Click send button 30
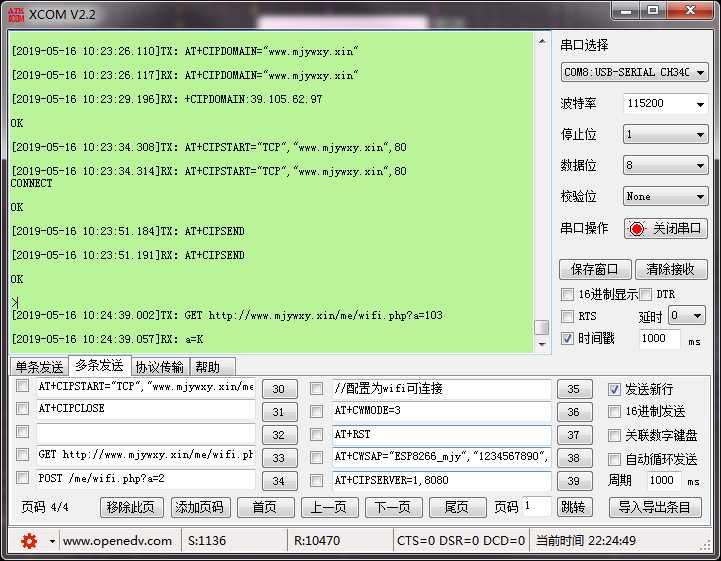The width and height of the screenshot is (721, 561). (x=279, y=389)
